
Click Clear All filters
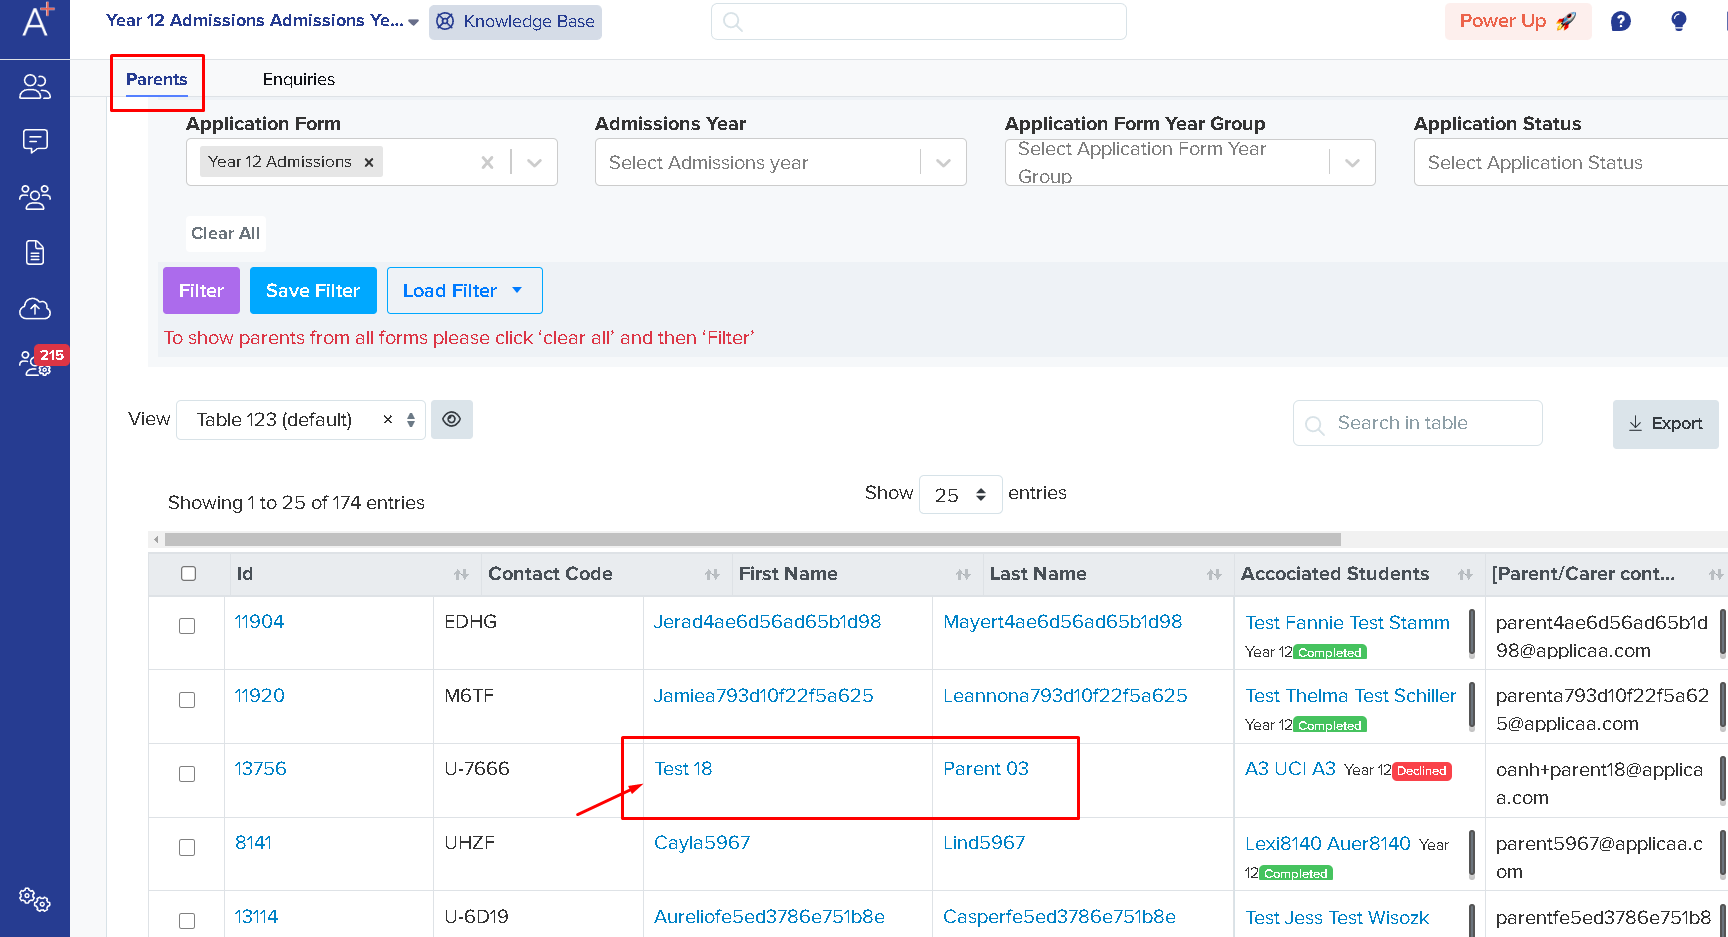pos(226,233)
